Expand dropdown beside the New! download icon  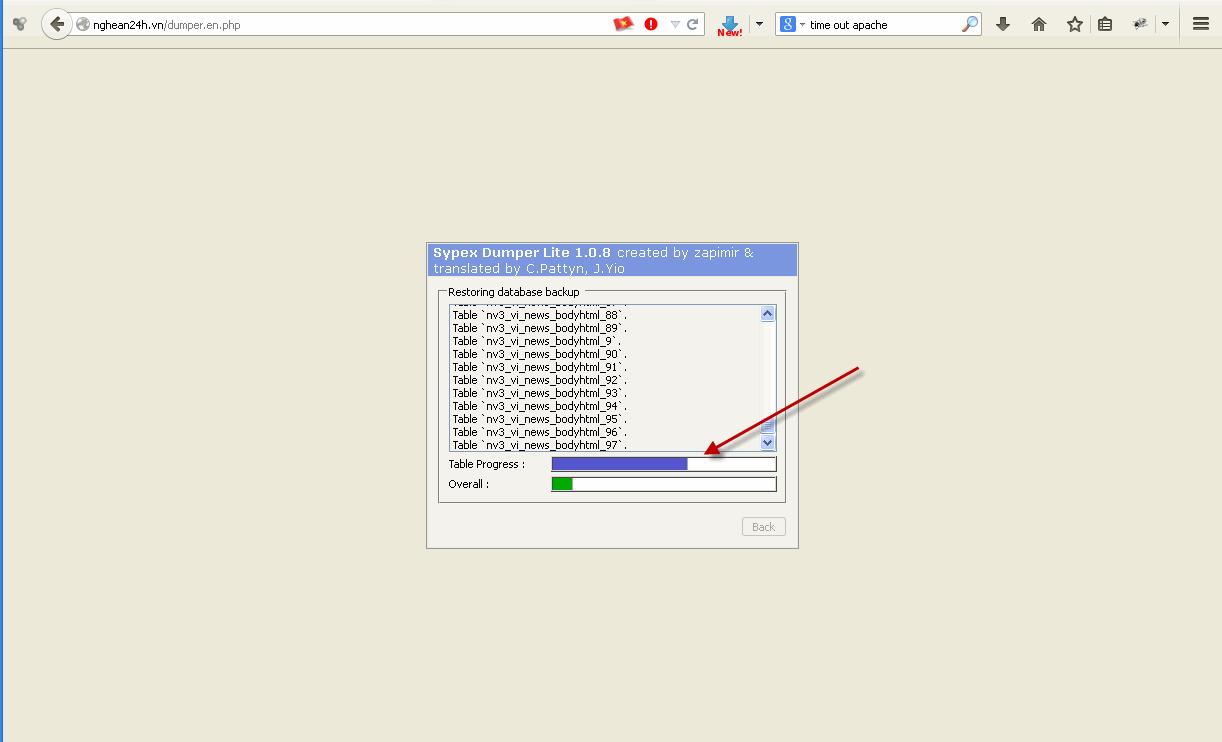pos(759,24)
